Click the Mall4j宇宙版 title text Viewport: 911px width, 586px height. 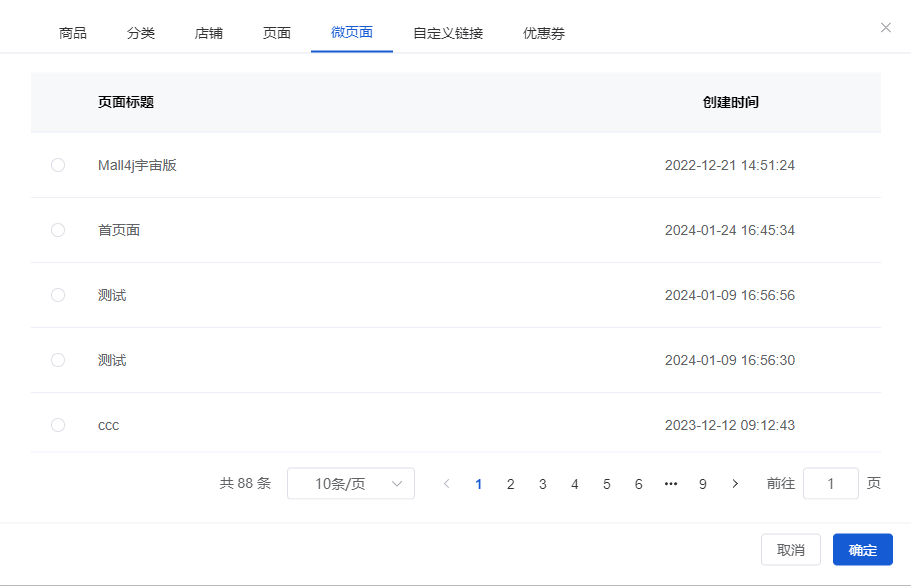click(137, 165)
